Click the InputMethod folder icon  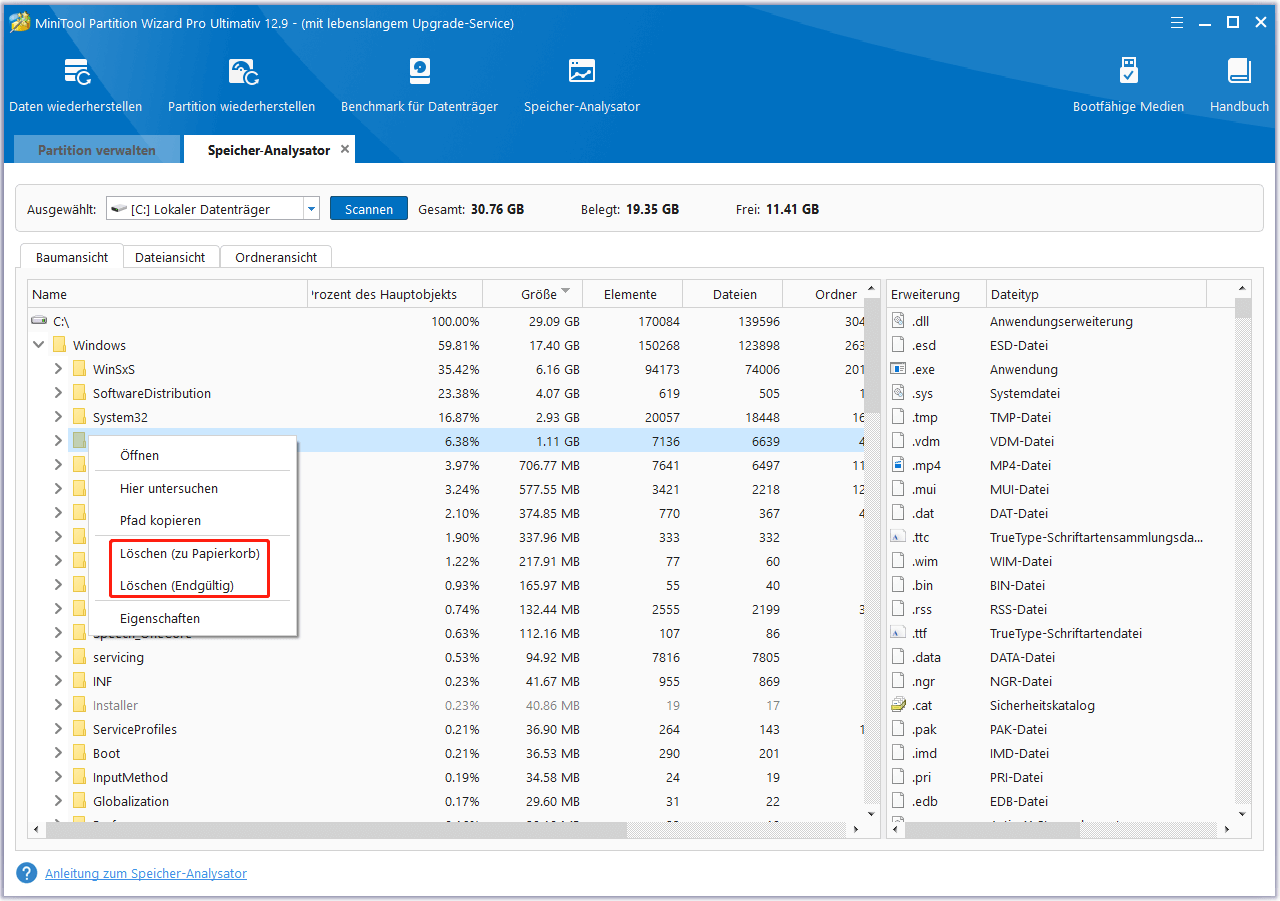click(79, 777)
